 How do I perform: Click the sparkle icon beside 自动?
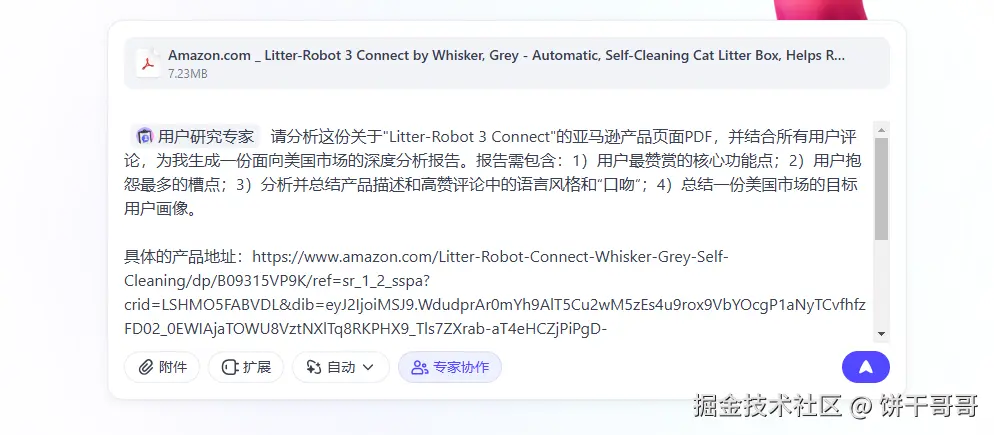[x=314, y=367]
